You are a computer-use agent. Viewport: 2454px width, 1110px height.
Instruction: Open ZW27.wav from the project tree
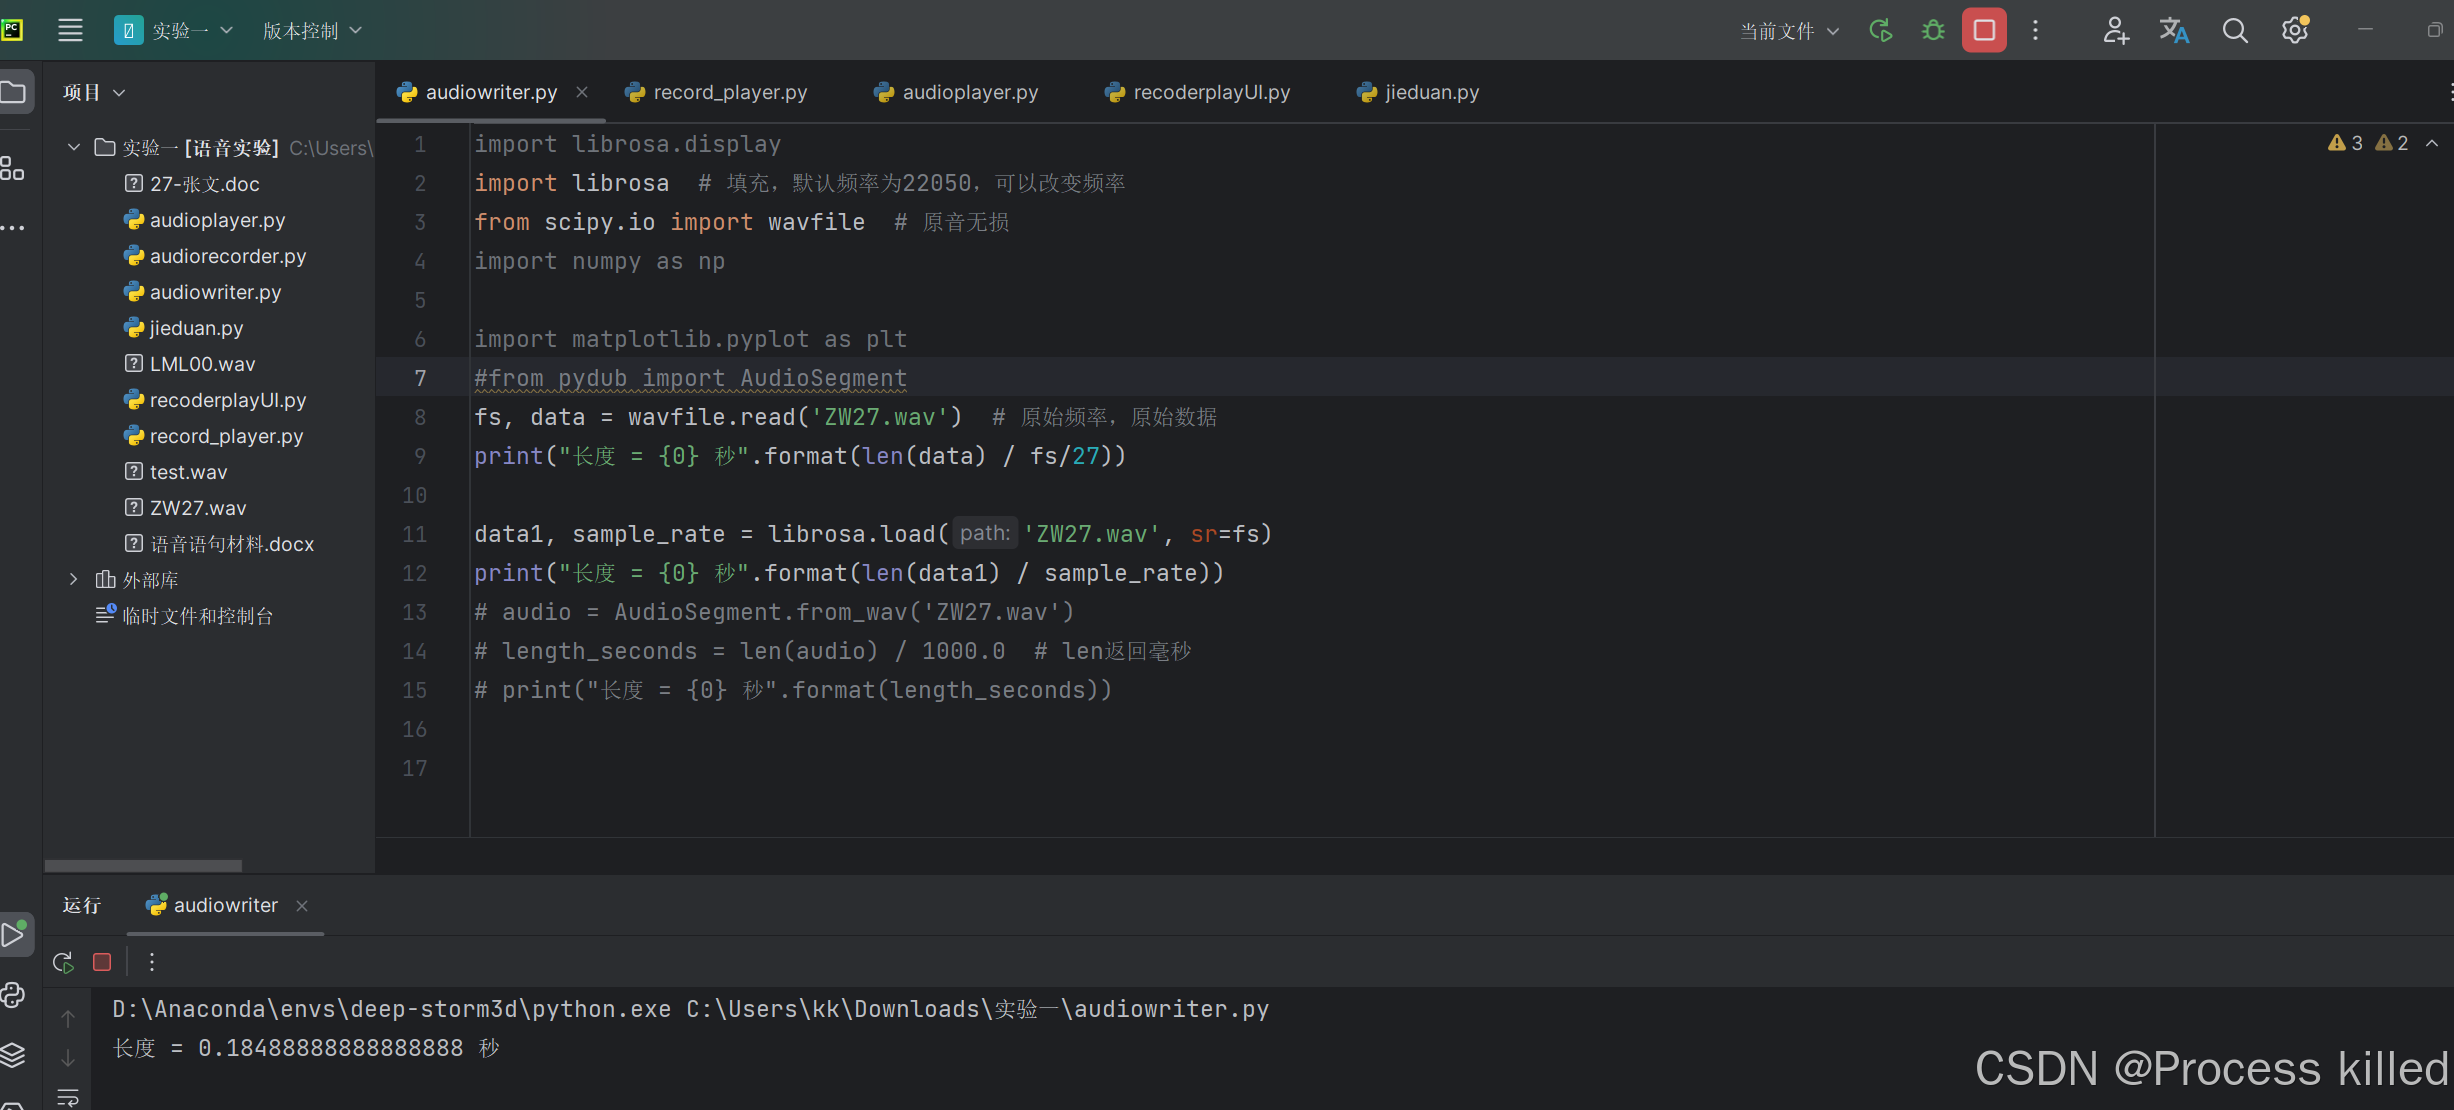tap(197, 507)
